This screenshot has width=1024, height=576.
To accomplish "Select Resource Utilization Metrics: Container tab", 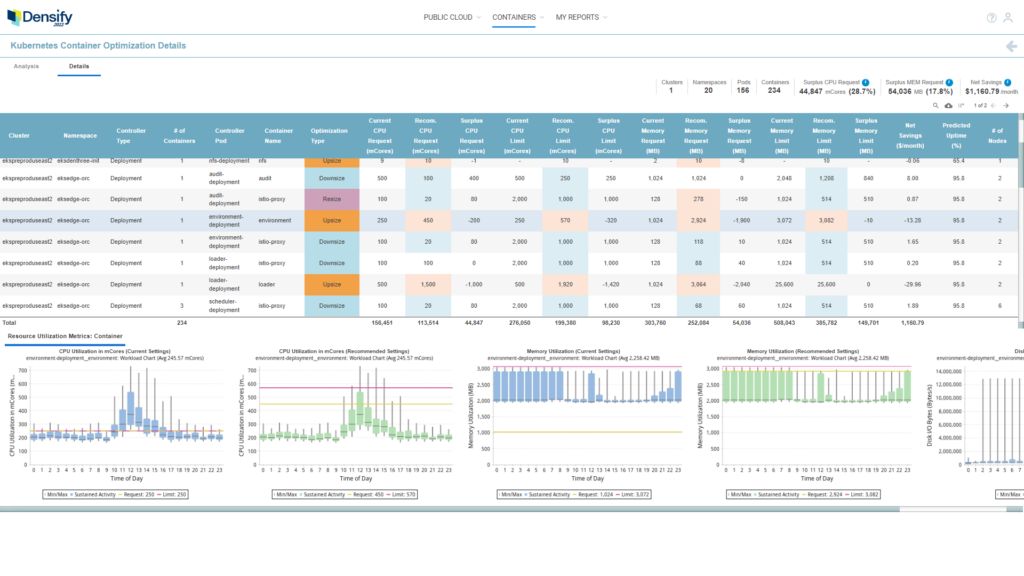I will tap(65, 336).
